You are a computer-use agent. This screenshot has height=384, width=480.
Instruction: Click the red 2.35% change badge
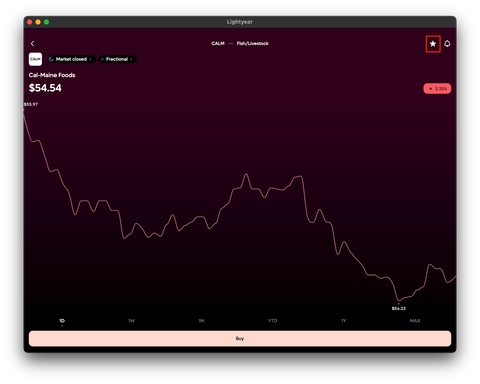(x=437, y=89)
